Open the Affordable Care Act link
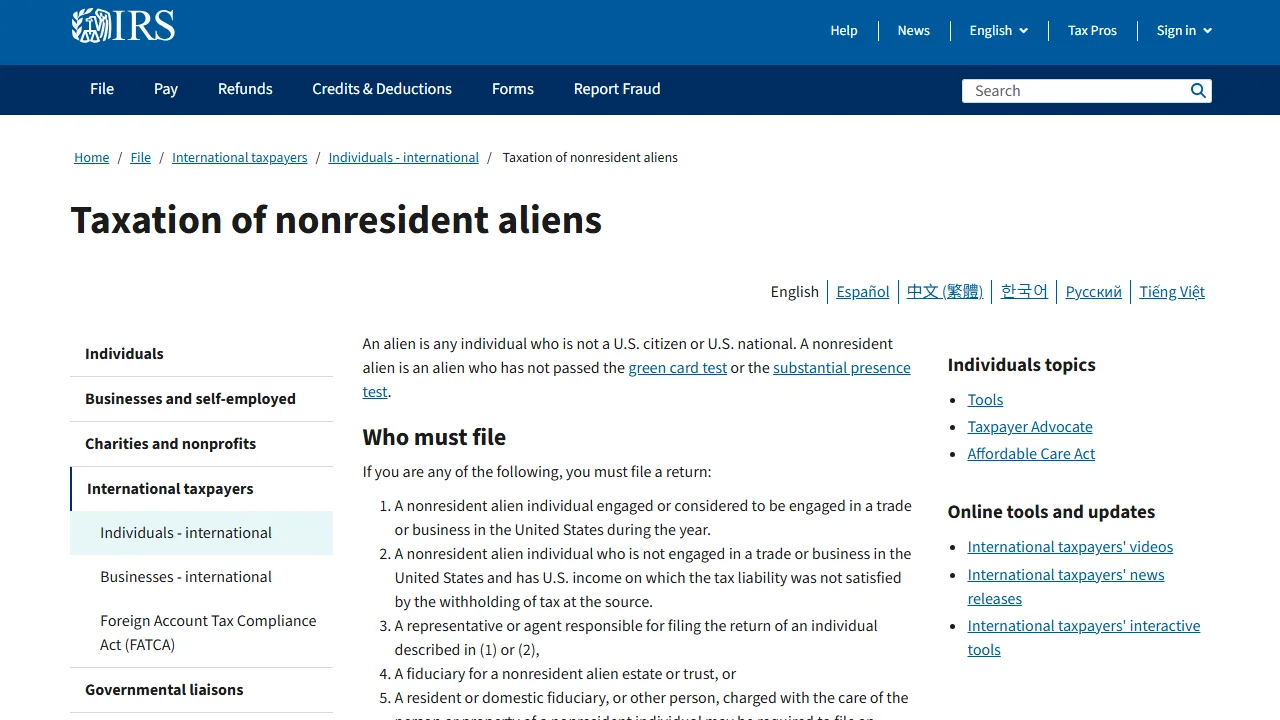 pos(1031,454)
